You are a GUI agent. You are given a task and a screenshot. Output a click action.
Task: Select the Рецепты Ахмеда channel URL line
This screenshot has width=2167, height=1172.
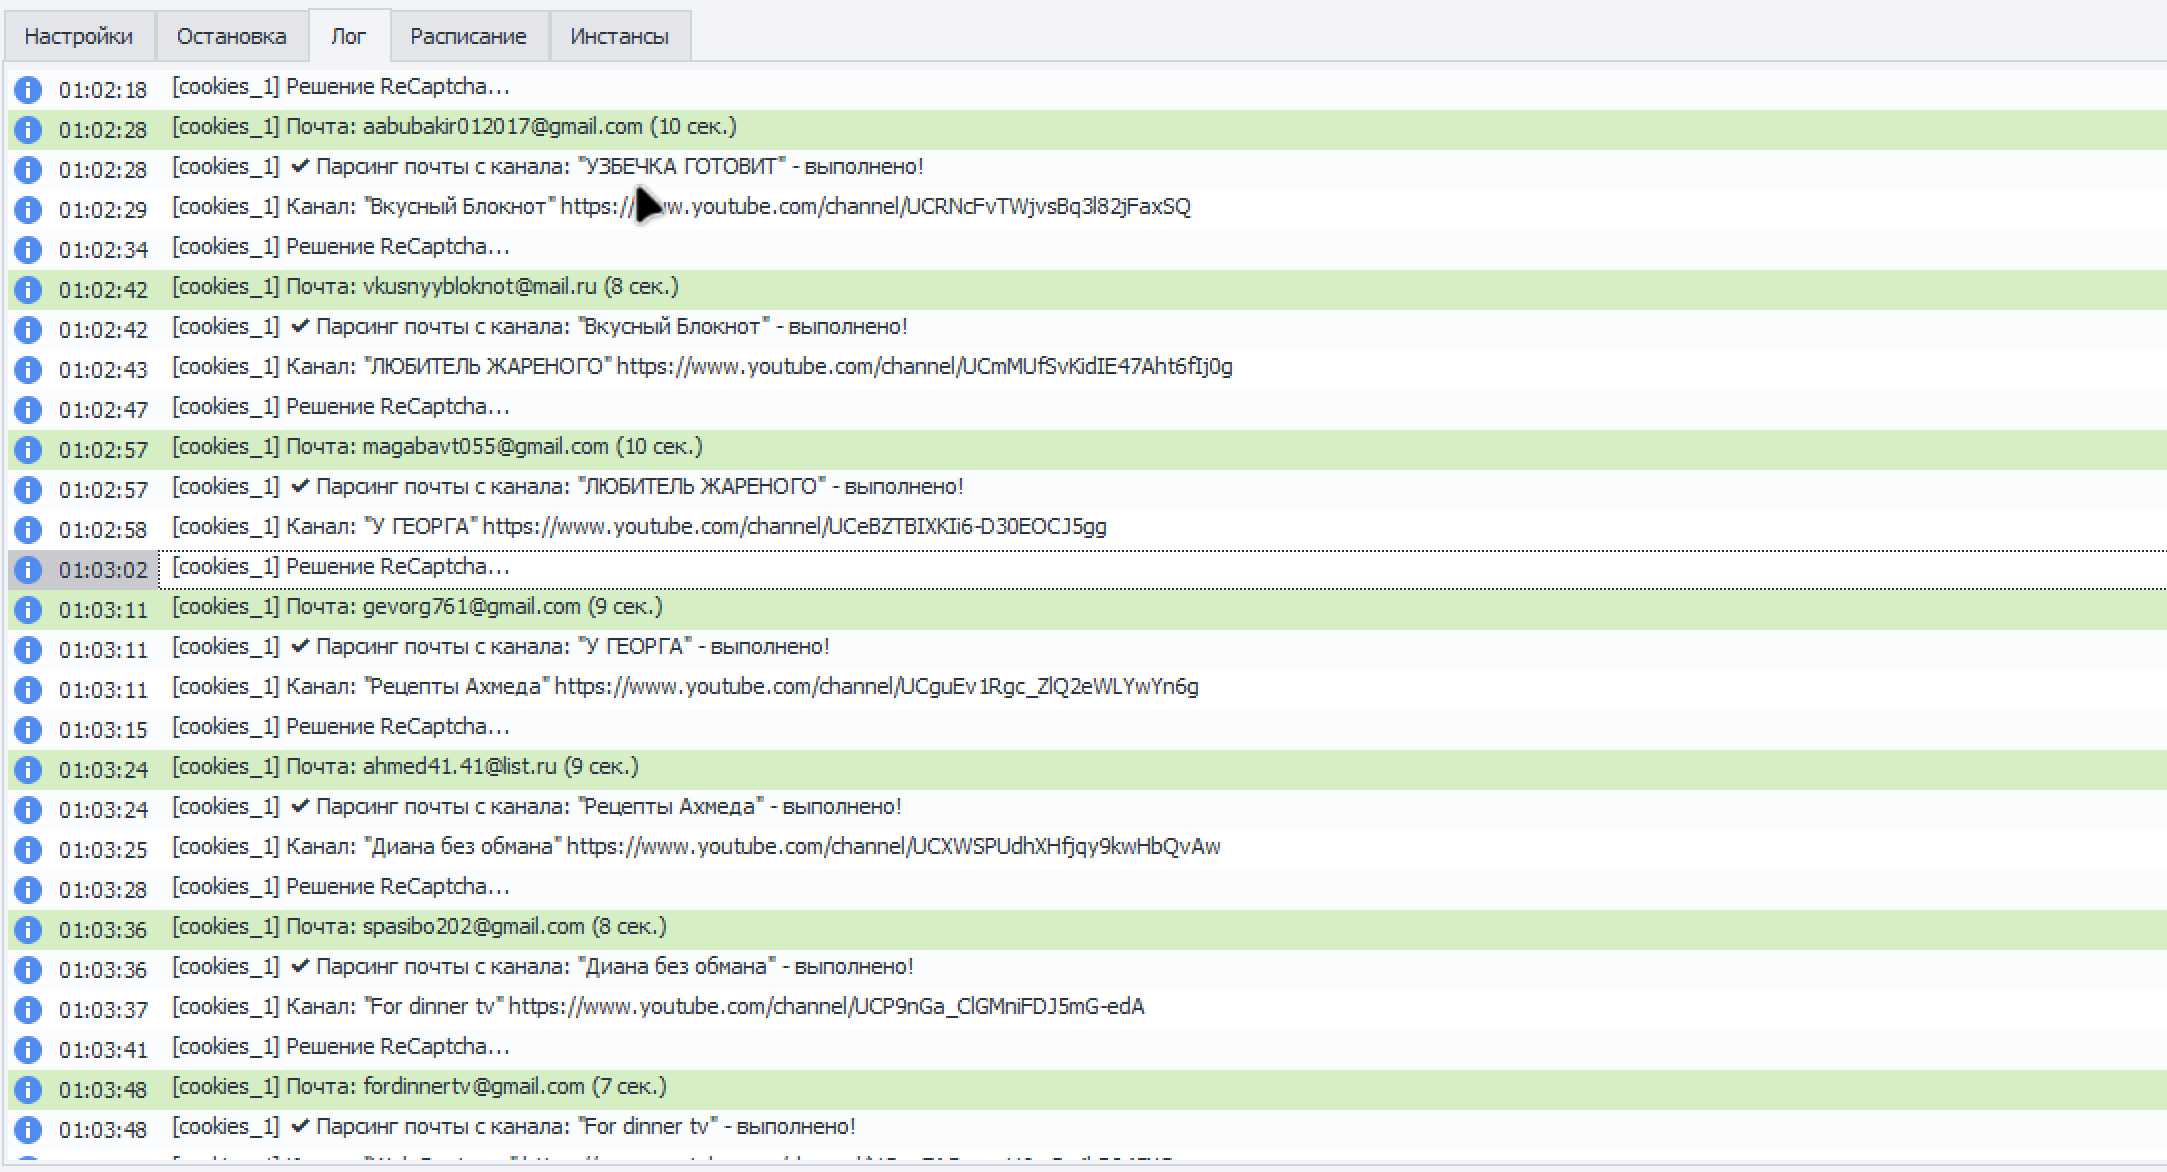(684, 687)
